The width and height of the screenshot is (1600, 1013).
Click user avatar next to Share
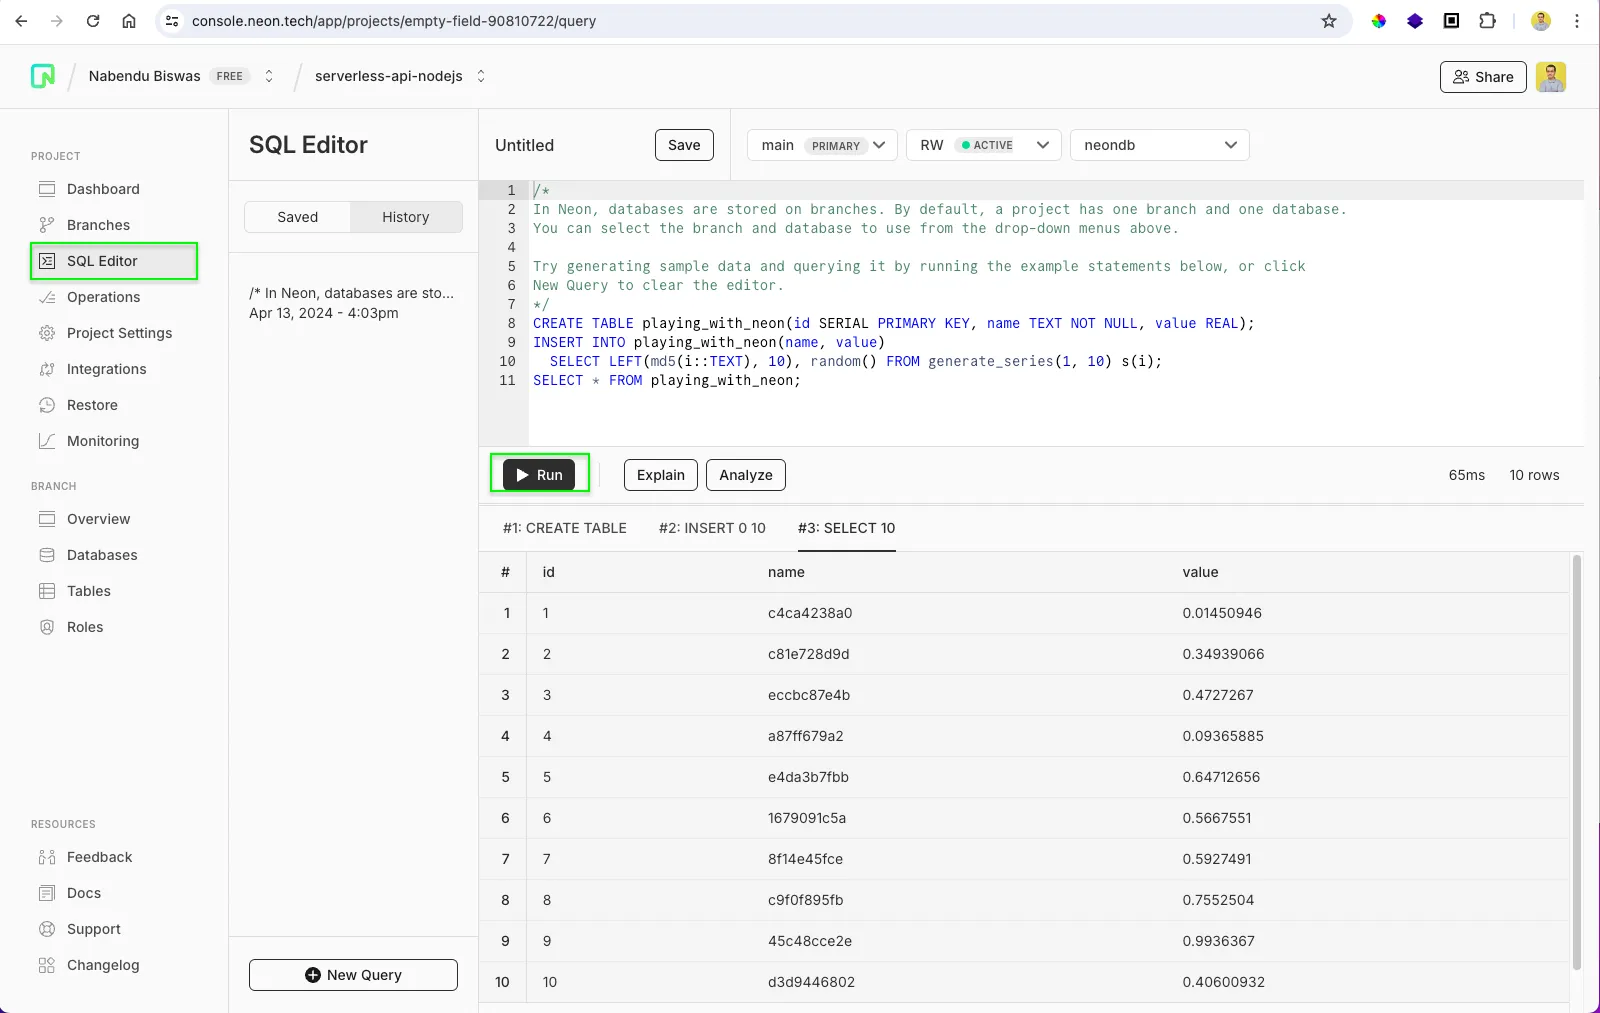pyautogui.click(x=1551, y=77)
